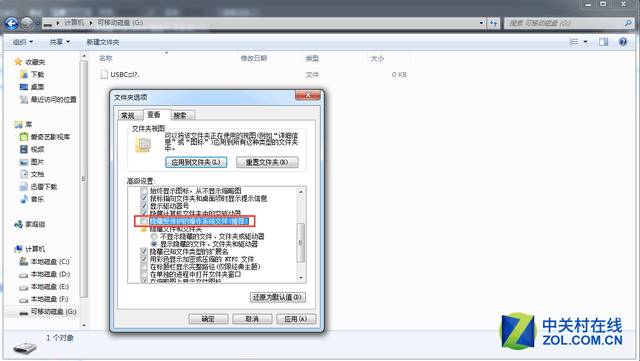Viewport: 640px width, 361px height.
Task: Click the advanced settings scroll-down arrow
Action: 301,278
